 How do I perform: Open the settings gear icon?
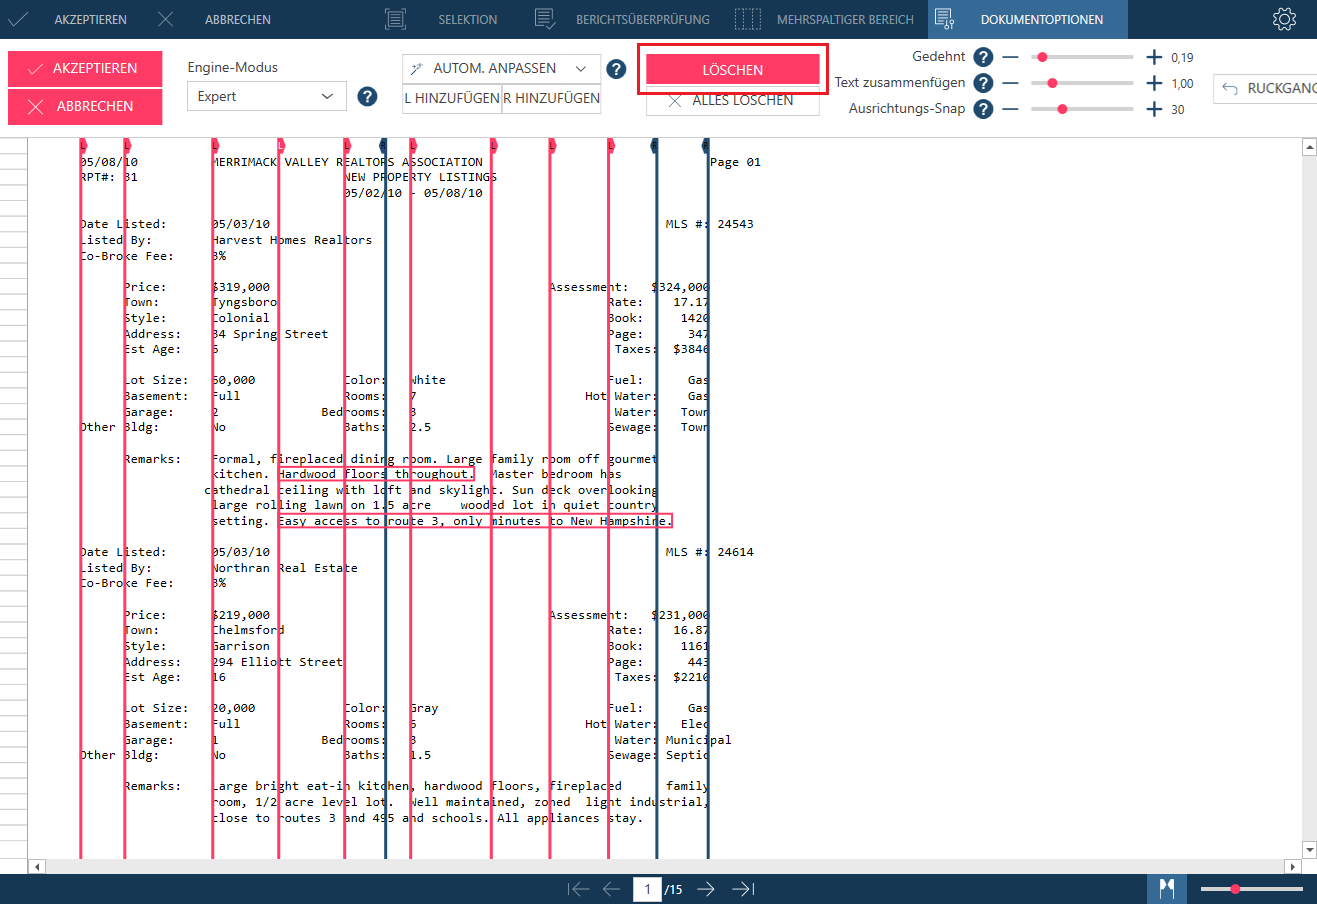[1284, 19]
